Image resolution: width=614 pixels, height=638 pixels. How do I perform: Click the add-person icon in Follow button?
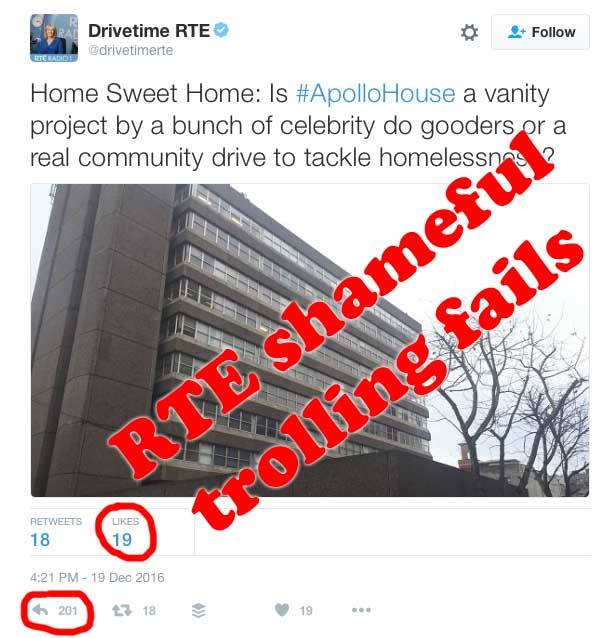pyautogui.click(x=517, y=32)
